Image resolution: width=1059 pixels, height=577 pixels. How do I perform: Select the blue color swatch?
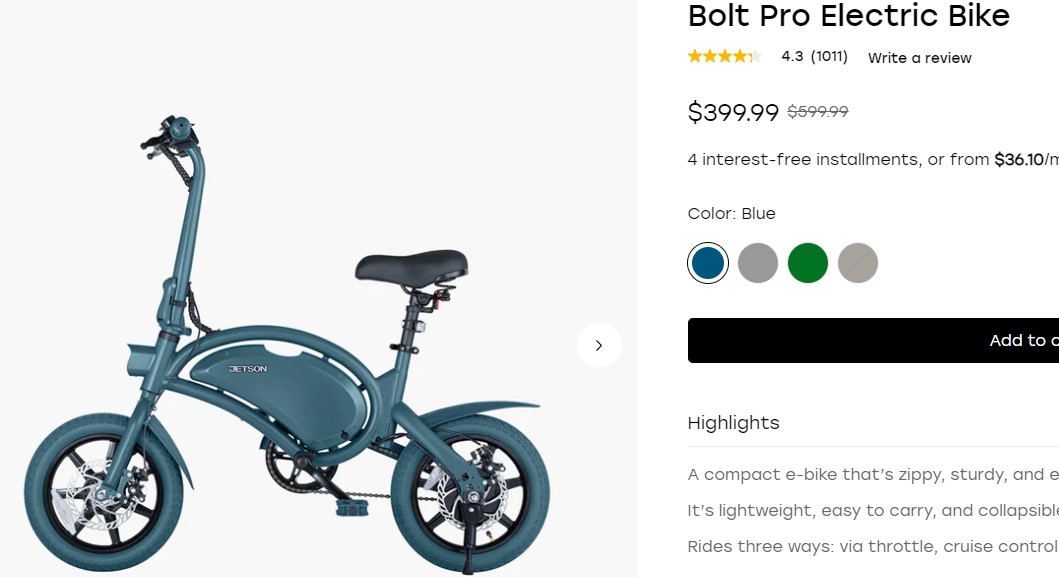pos(708,263)
